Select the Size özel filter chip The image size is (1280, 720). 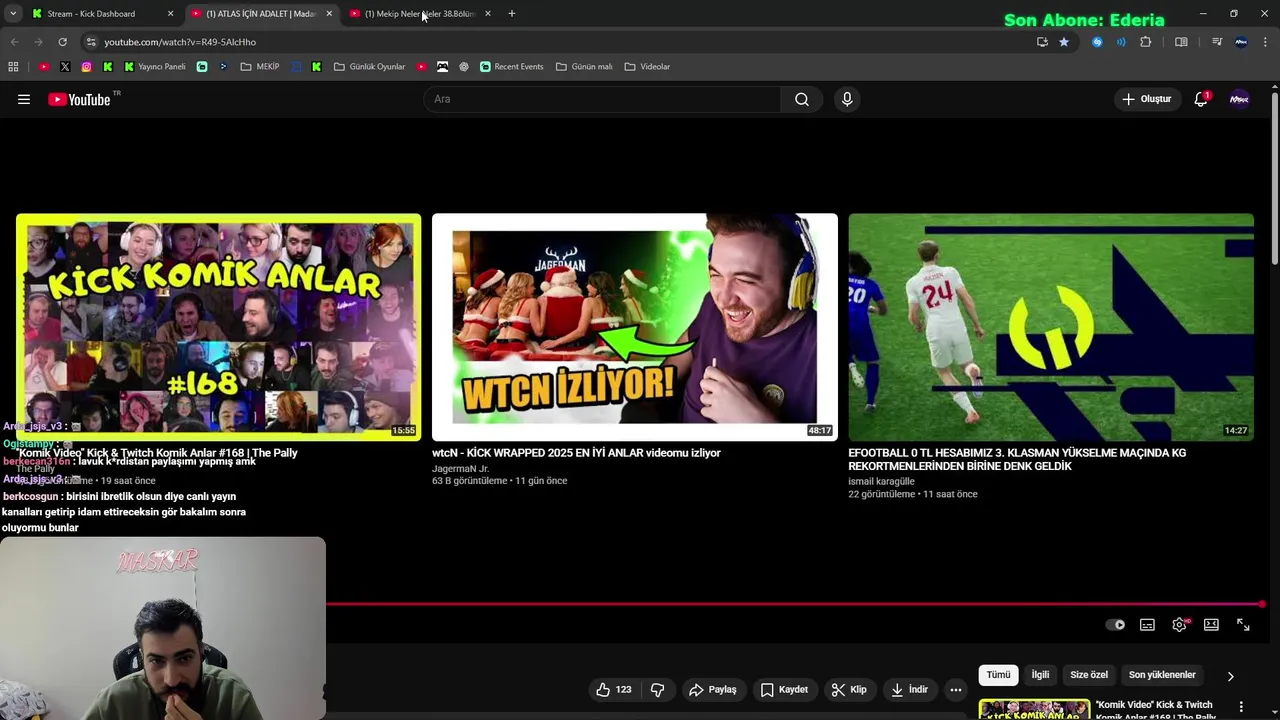[x=1089, y=675]
